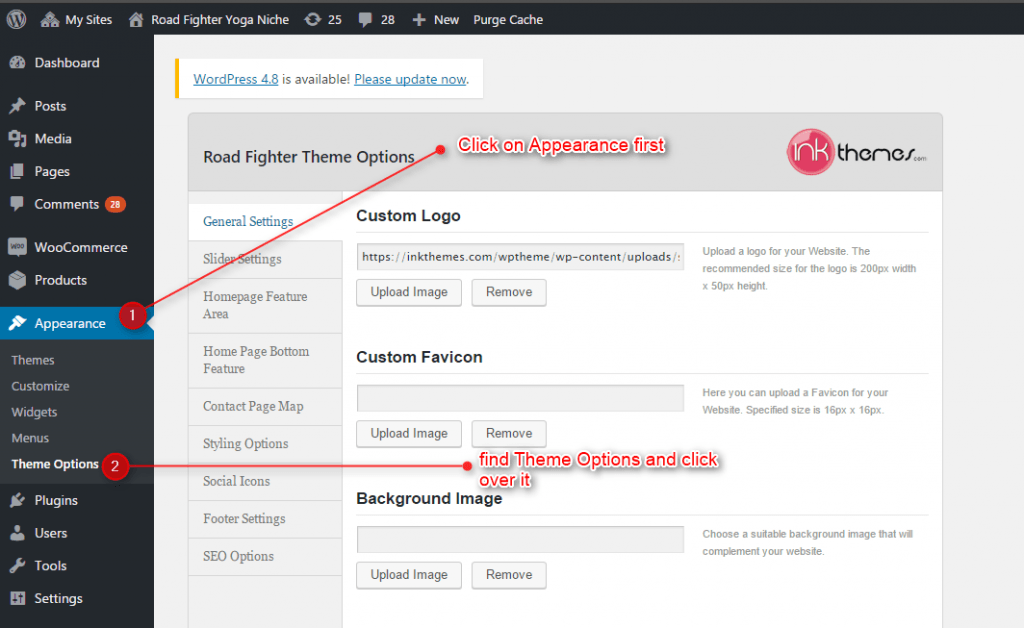Click the comments bubble icon in admin bar
The image size is (1024, 628).
(x=365, y=20)
